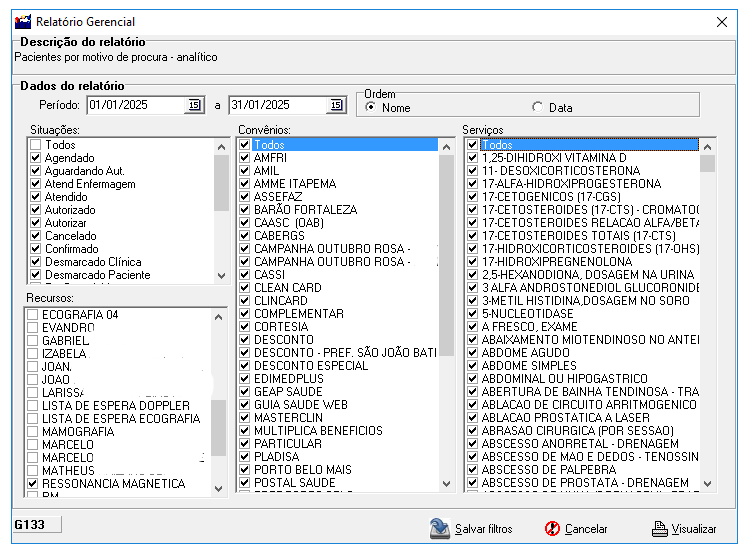Click the Salvar filtros disk icon

point(440,528)
